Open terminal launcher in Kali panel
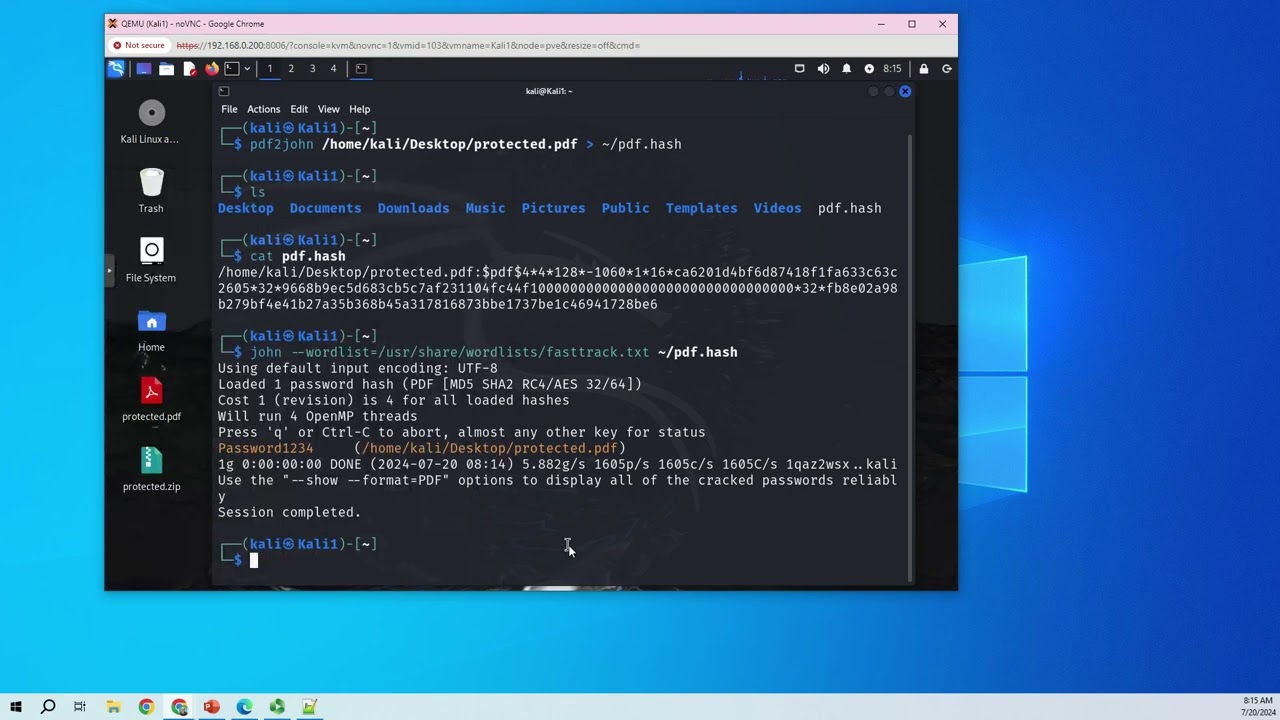Screen dimensions: 1280x720 pos(232,69)
